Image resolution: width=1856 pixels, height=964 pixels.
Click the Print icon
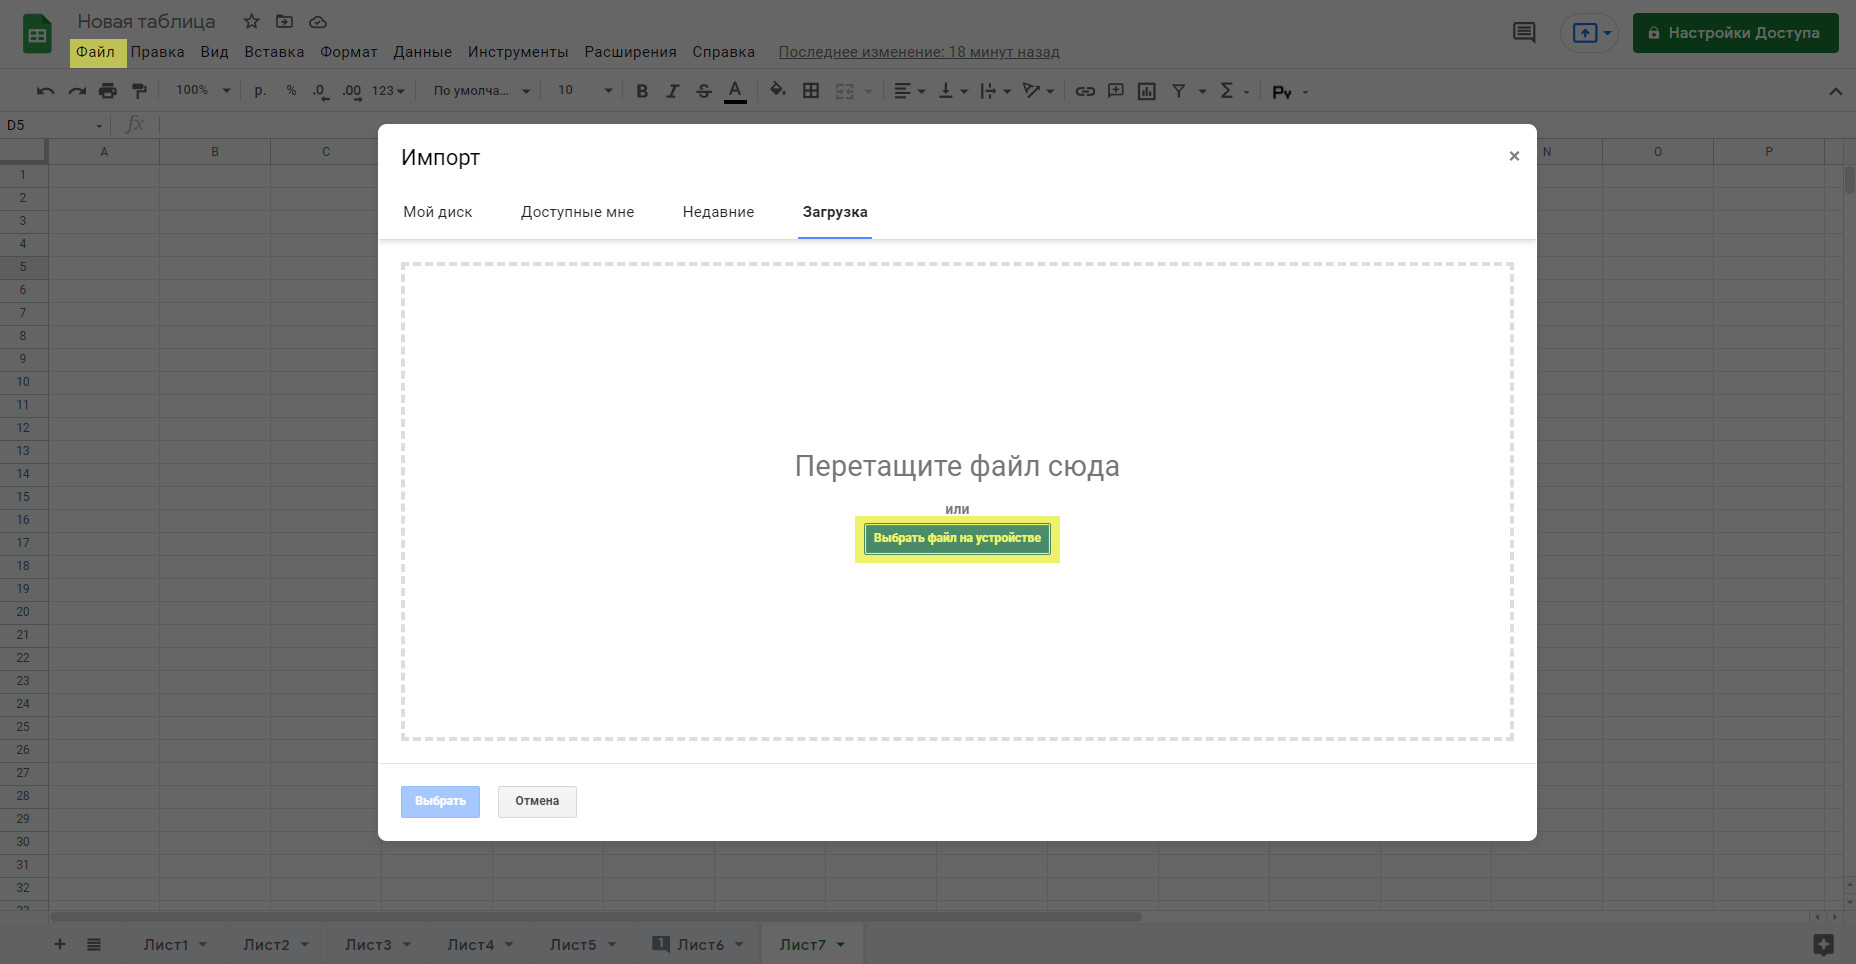point(108,91)
